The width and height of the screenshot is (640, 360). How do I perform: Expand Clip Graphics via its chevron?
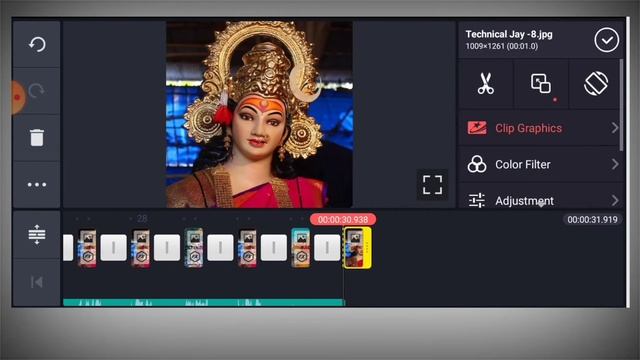(x=615, y=128)
